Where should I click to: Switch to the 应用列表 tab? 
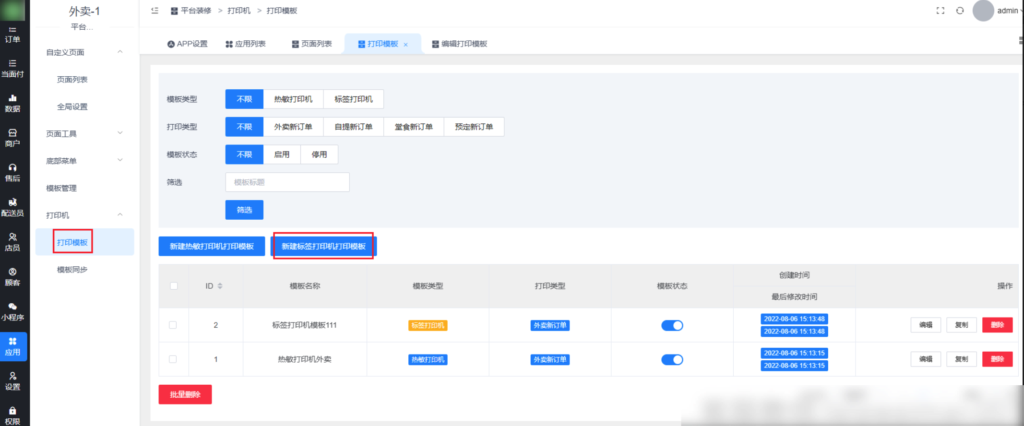246,44
